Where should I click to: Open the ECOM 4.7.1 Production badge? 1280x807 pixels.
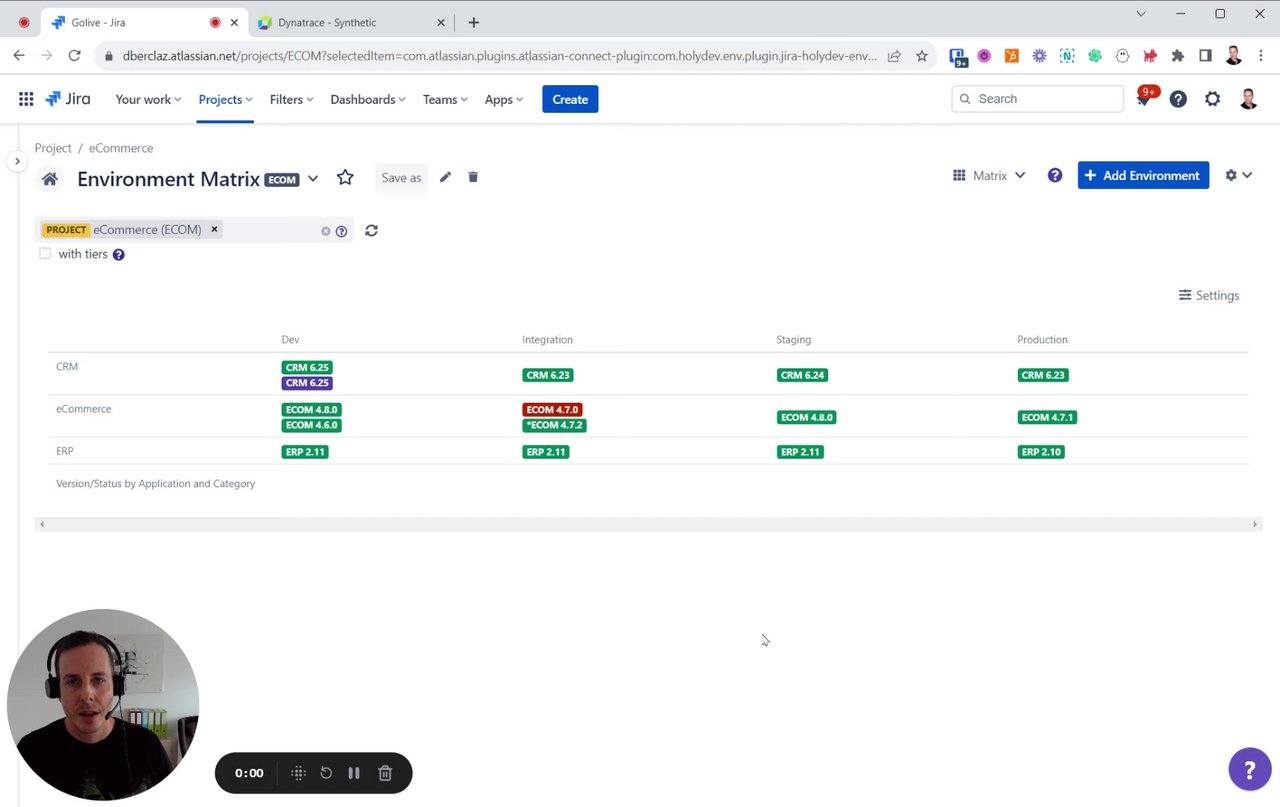tap(1047, 417)
